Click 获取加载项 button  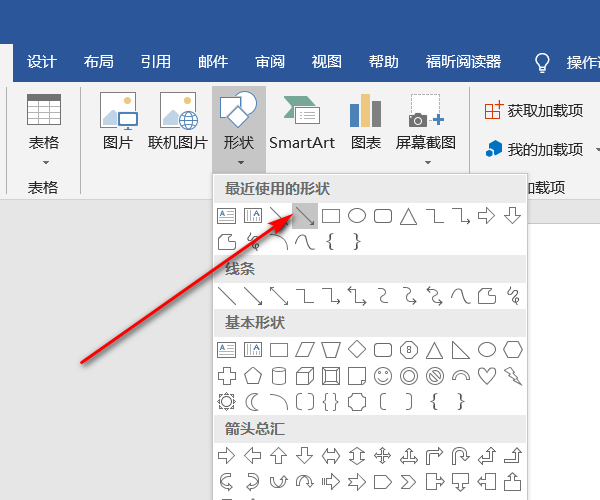pos(533,111)
